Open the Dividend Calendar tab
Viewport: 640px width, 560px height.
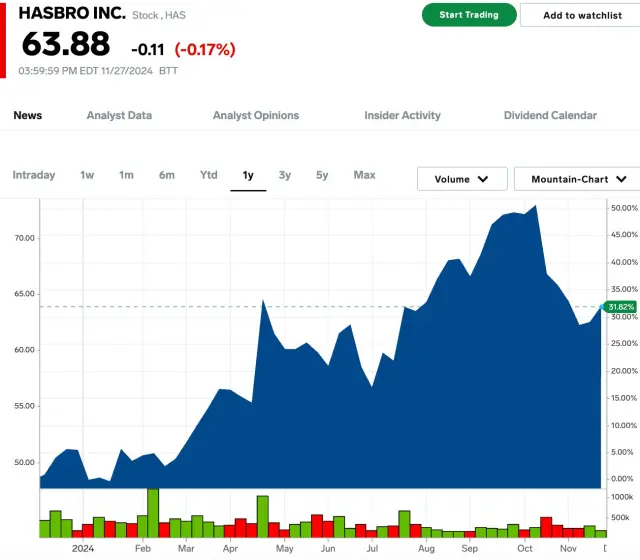click(550, 115)
